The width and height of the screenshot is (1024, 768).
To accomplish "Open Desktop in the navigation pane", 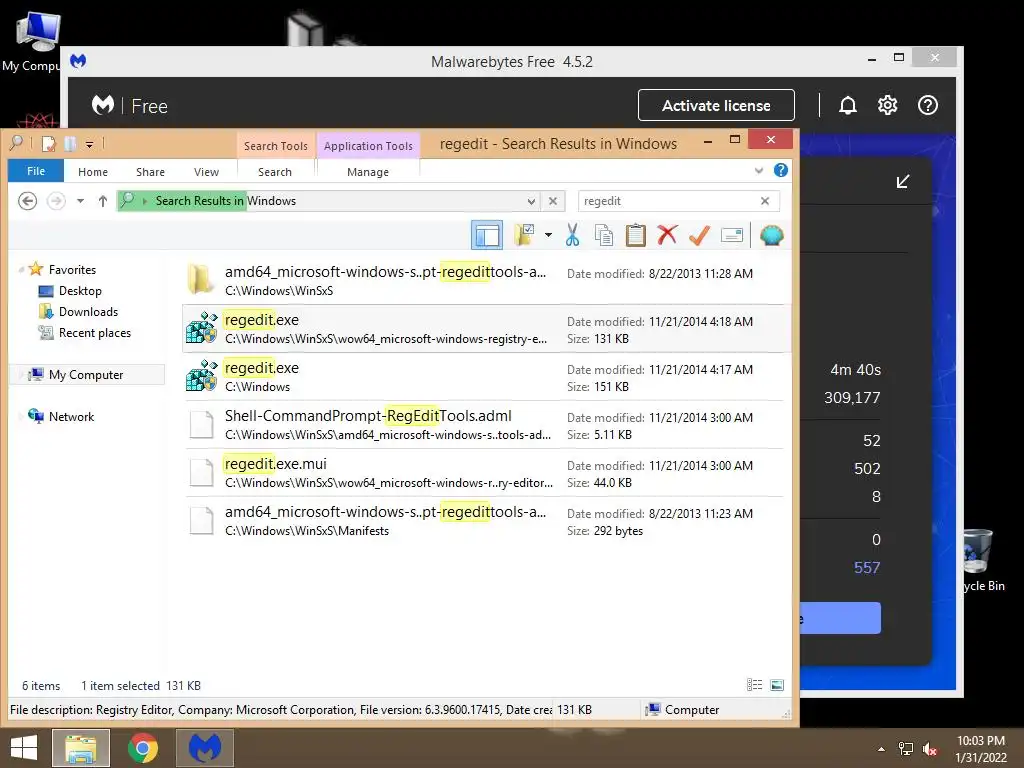I will pos(80,291).
